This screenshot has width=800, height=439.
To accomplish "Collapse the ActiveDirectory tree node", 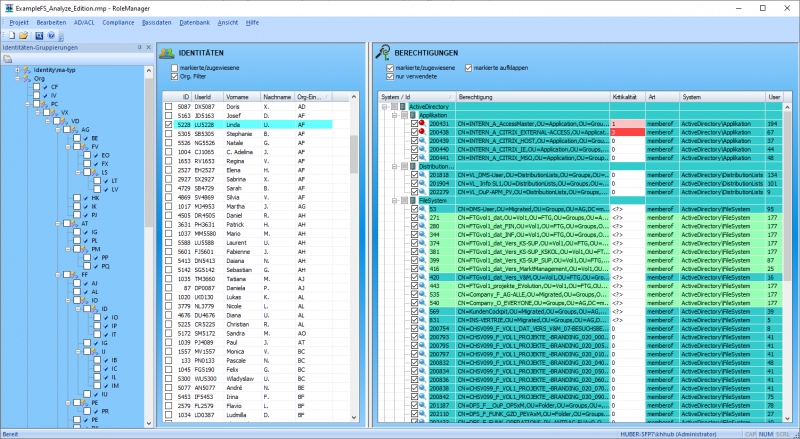I will [x=385, y=106].
